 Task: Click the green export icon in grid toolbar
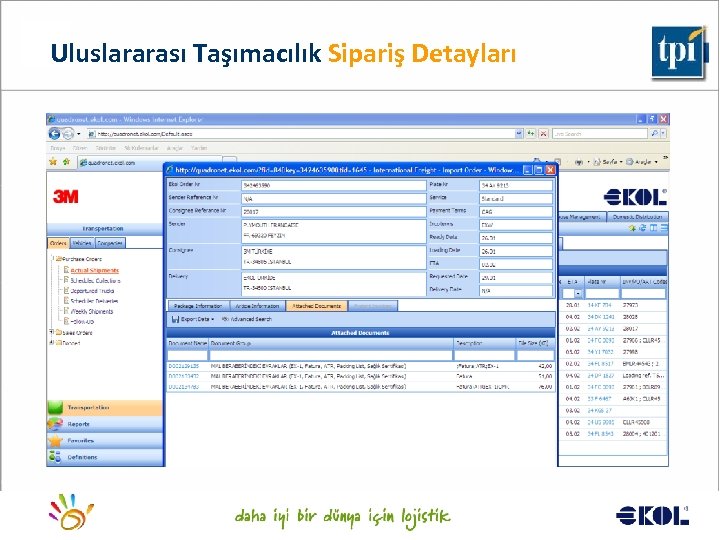[x=633, y=228]
